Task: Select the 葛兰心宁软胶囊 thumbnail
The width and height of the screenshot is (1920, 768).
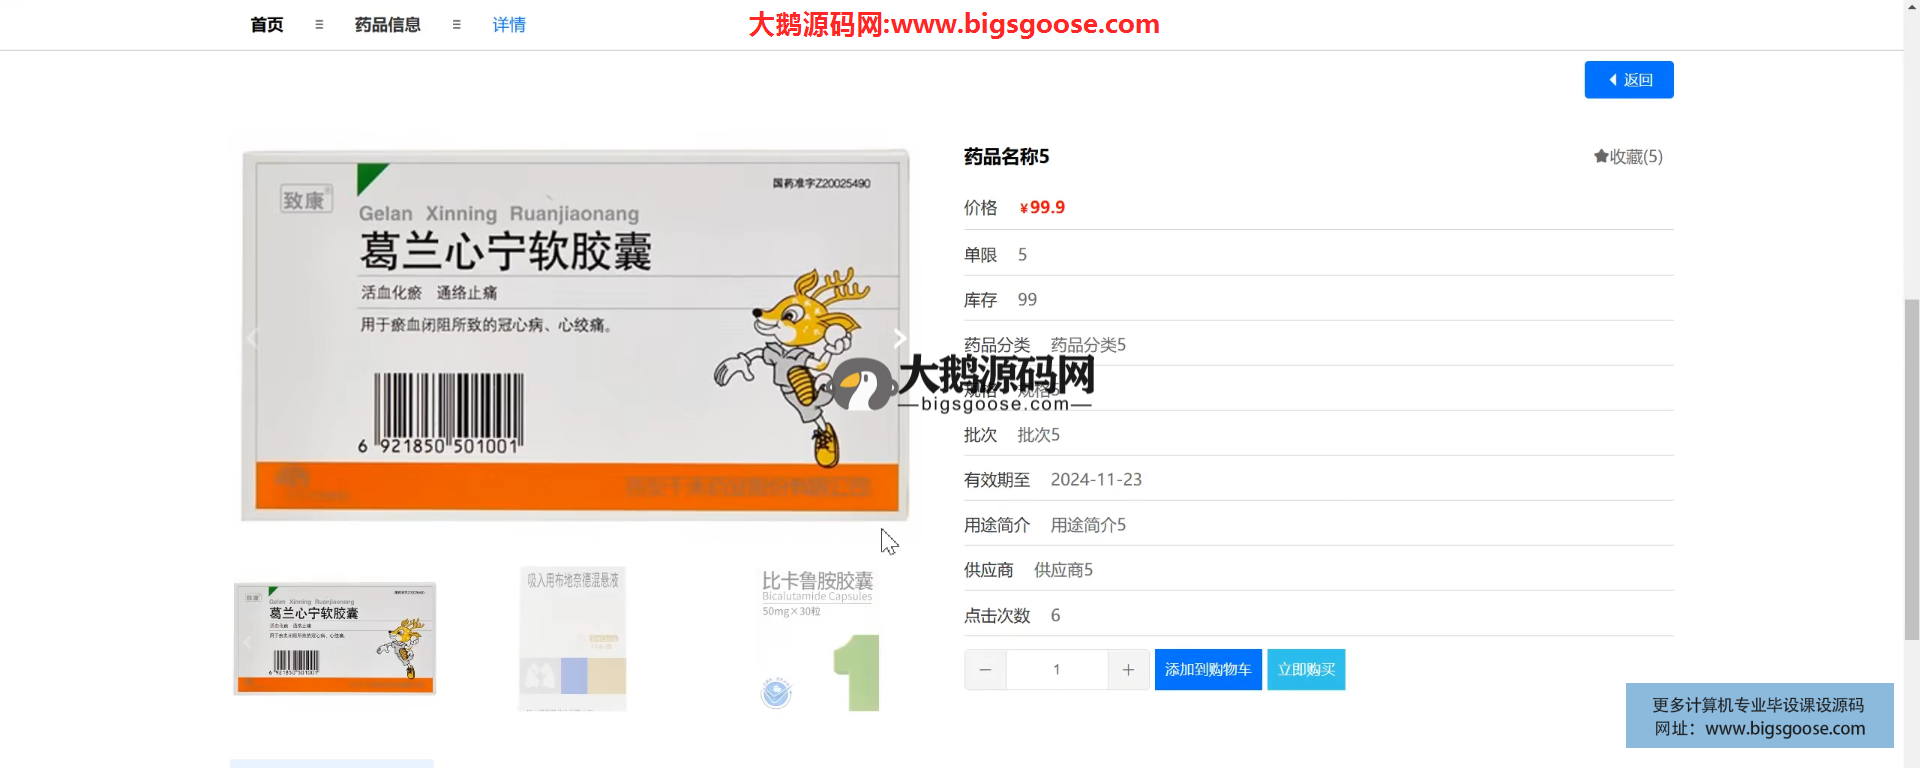Action: (x=335, y=639)
